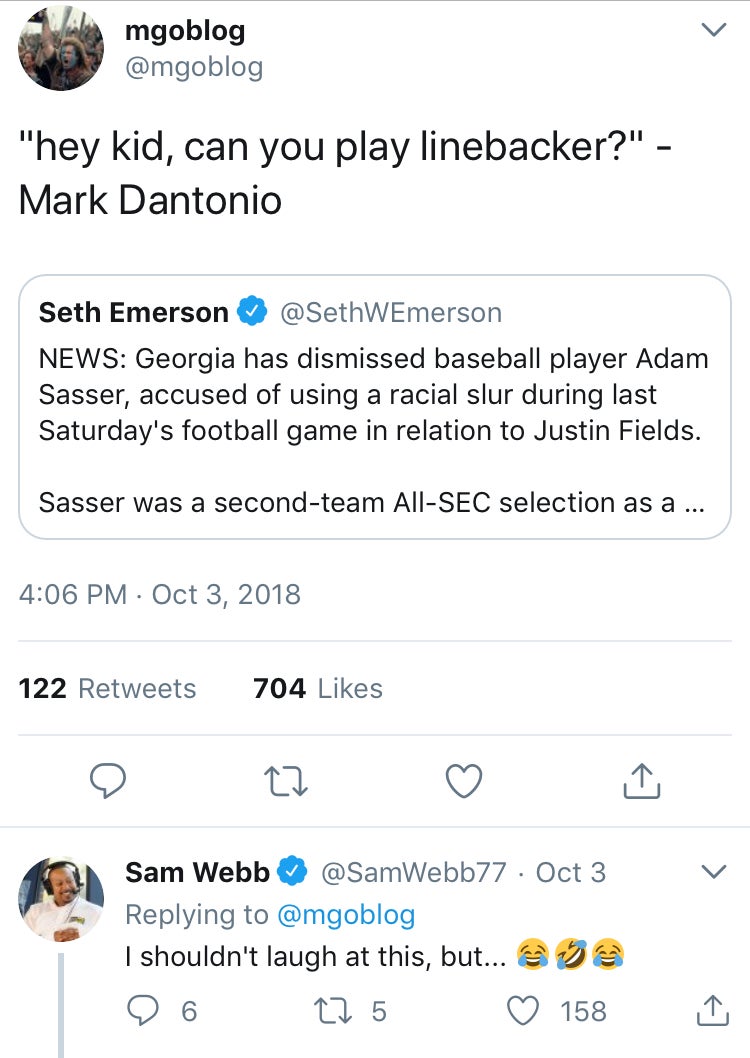
Task: Open Sam Webb's profile picture
Action: click(61, 899)
